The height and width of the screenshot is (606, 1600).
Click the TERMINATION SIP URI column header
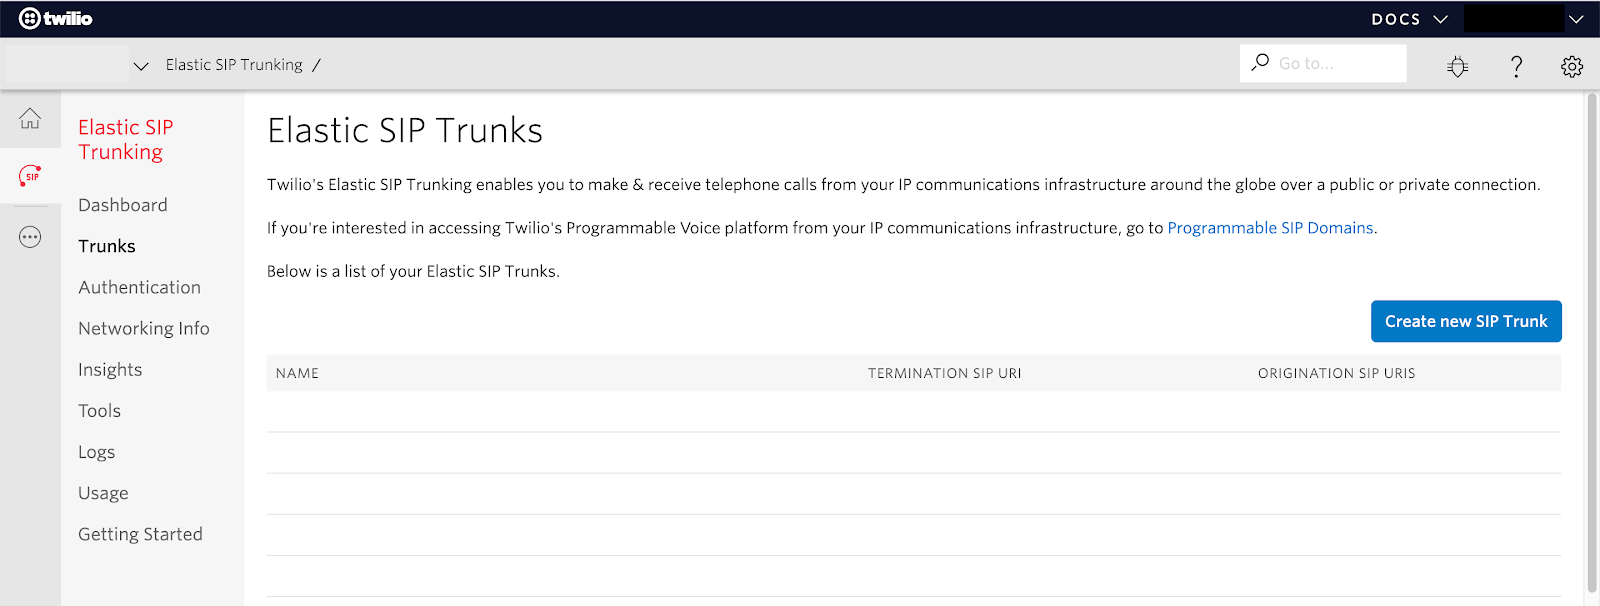pyautogui.click(x=944, y=373)
